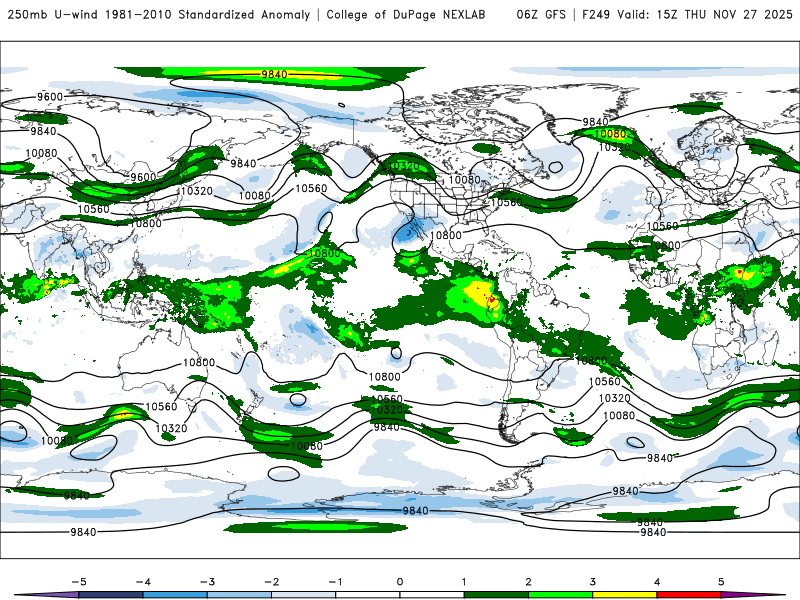
Task: Click the '-3' colorbar tick label
Action: click(x=207, y=582)
